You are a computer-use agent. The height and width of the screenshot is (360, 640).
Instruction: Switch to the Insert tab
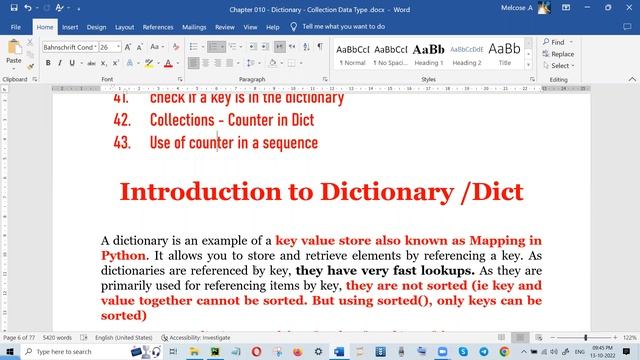[x=70, y=27]
